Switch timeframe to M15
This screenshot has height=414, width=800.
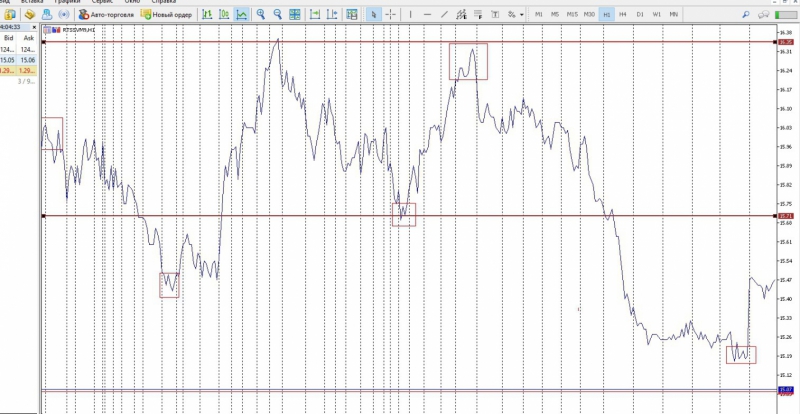572,15
